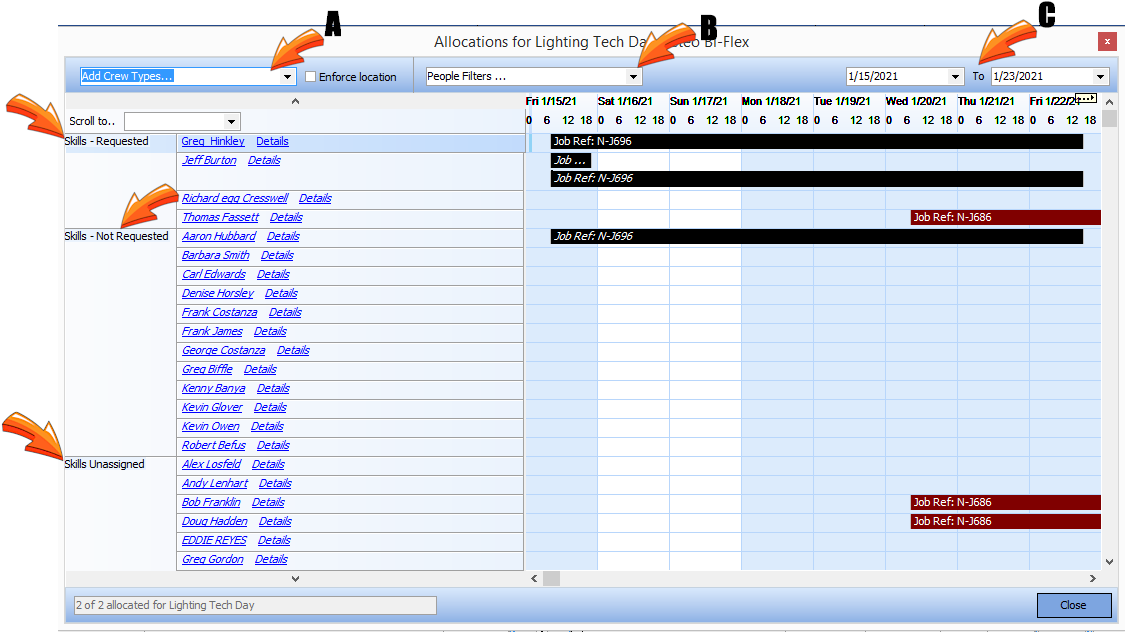Click Richard egg Creswell's name link
This screenshot has width=1125, height=633.
click(x=234, y=199)
